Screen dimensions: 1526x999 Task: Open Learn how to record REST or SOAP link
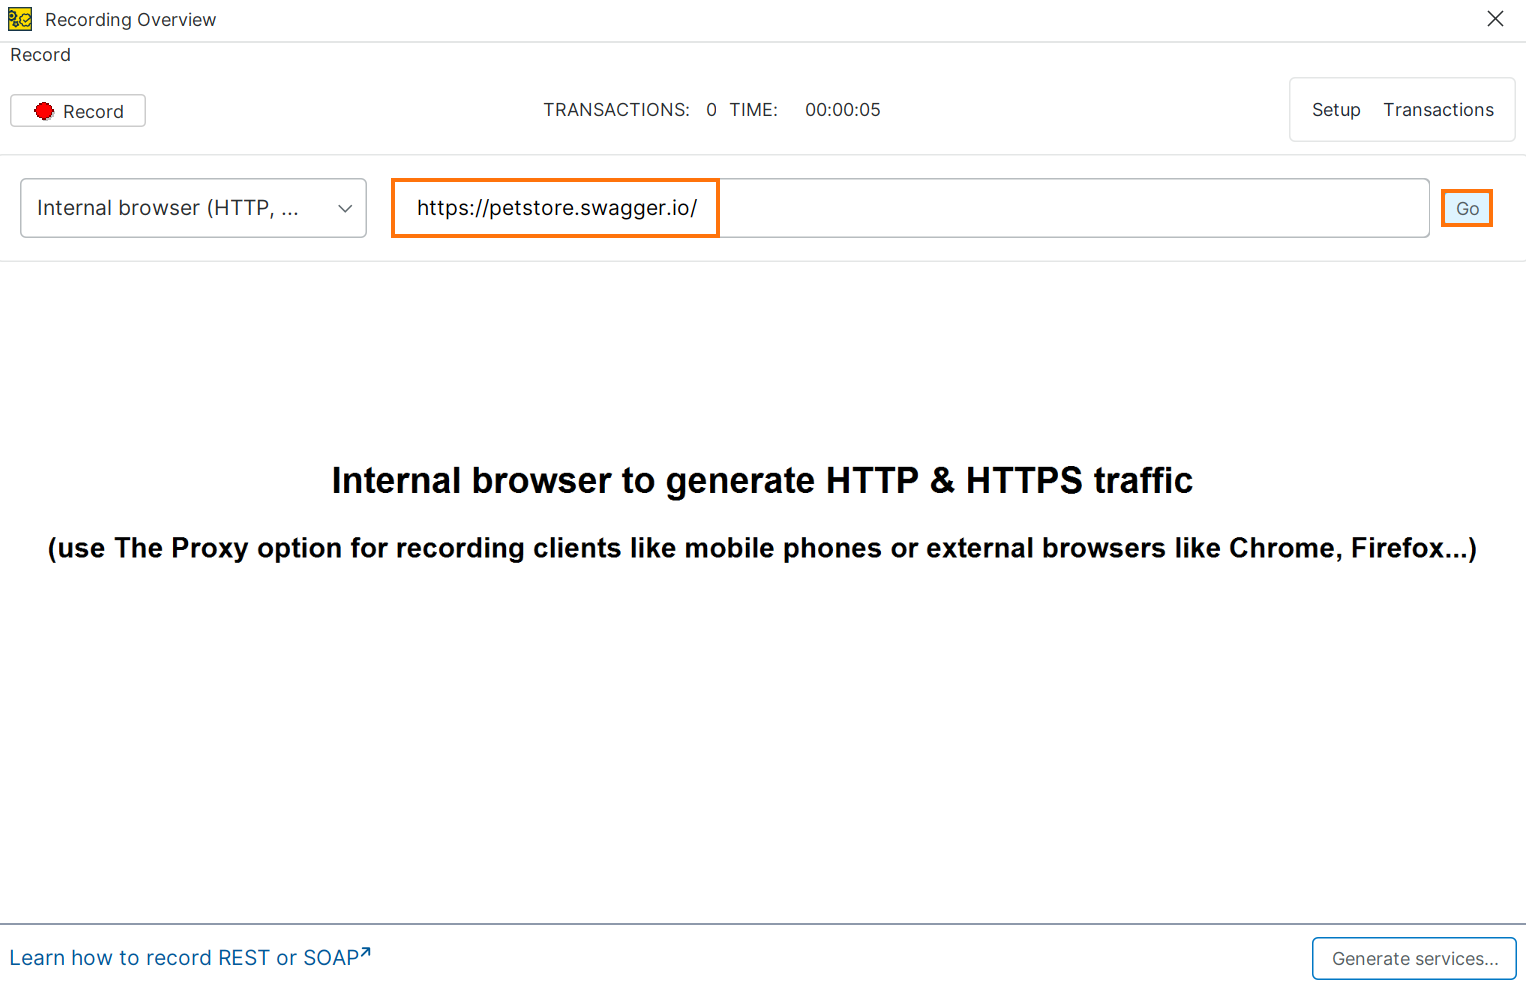(190, 957)
